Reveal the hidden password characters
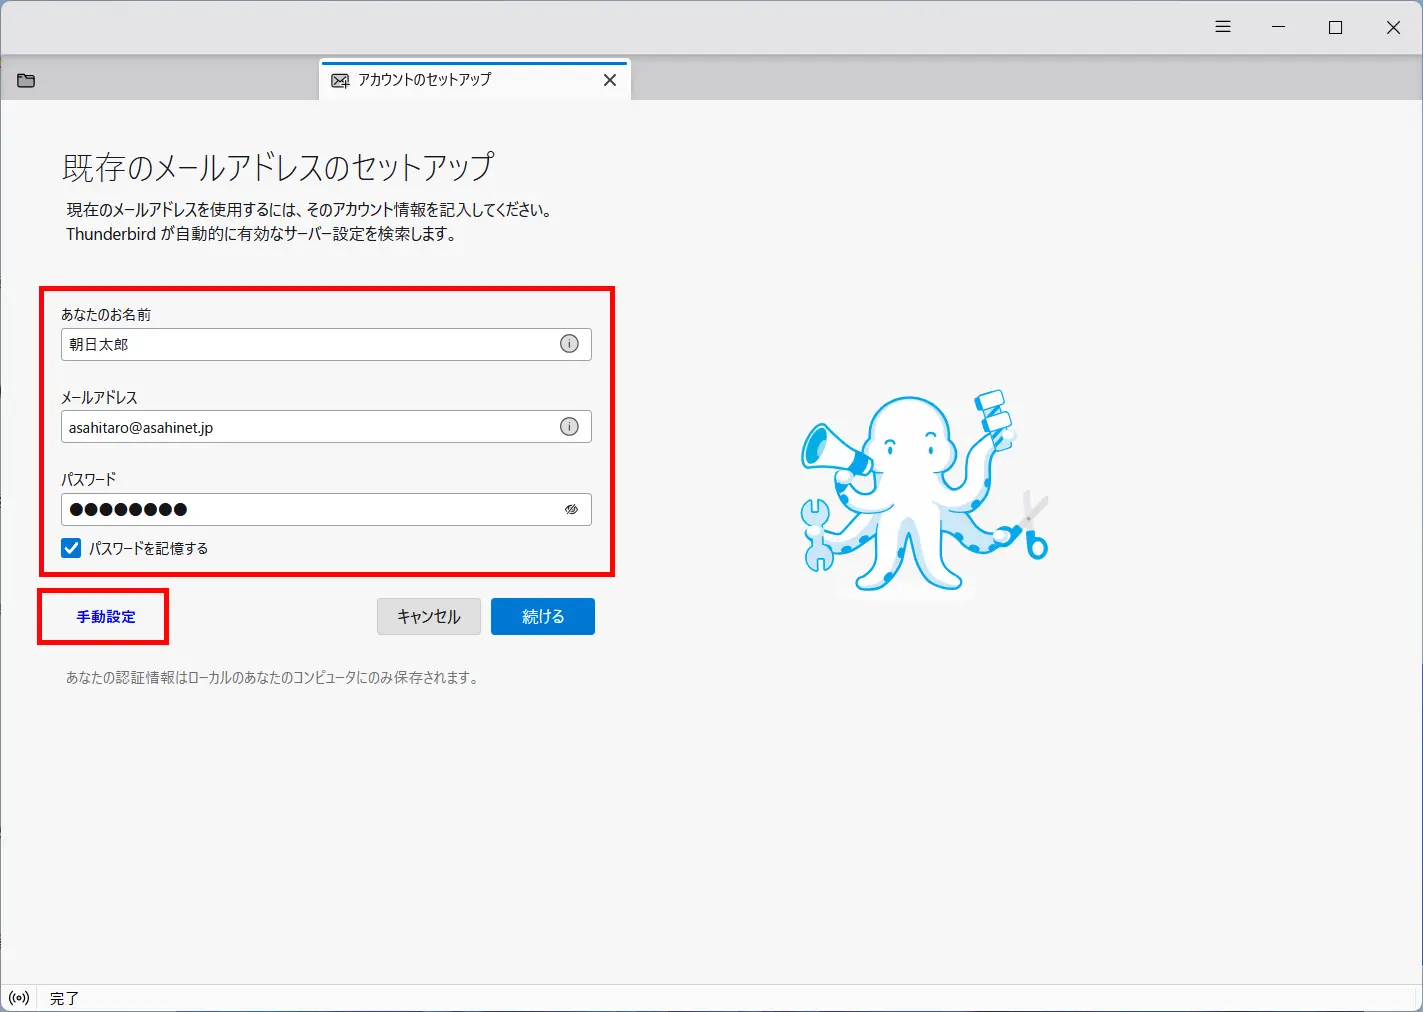This screenshot has width=1424, height=1012. tap(571, 509)
